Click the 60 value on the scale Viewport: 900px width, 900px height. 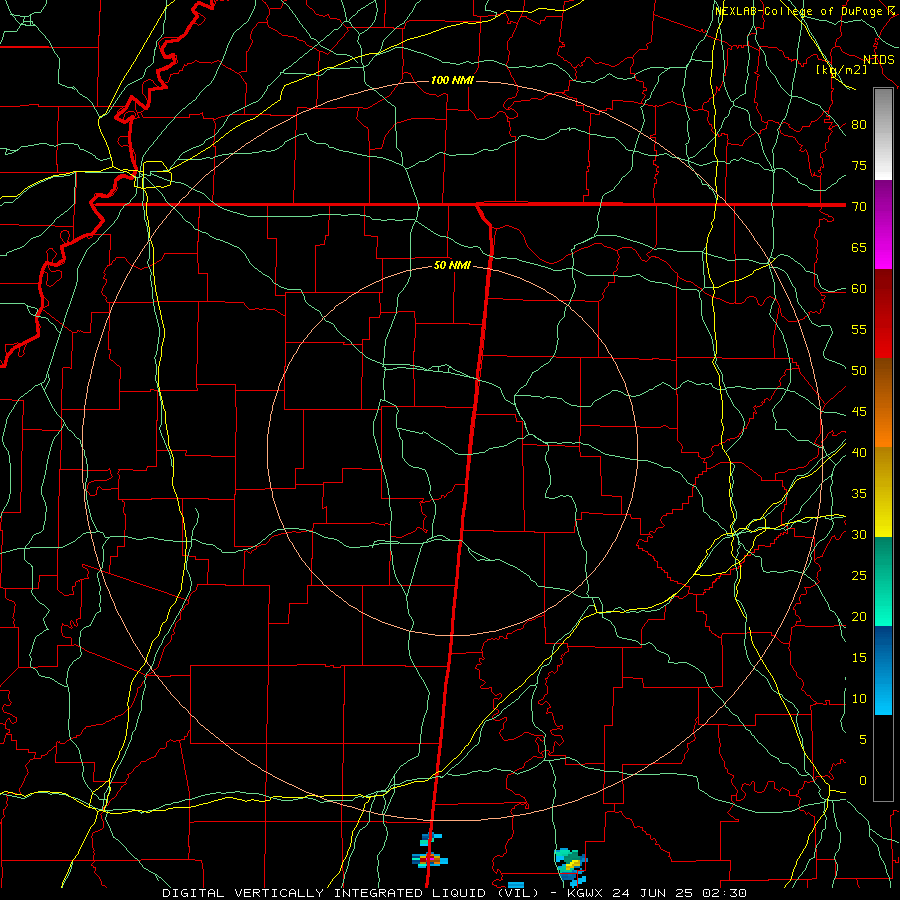tap(859, 289)
